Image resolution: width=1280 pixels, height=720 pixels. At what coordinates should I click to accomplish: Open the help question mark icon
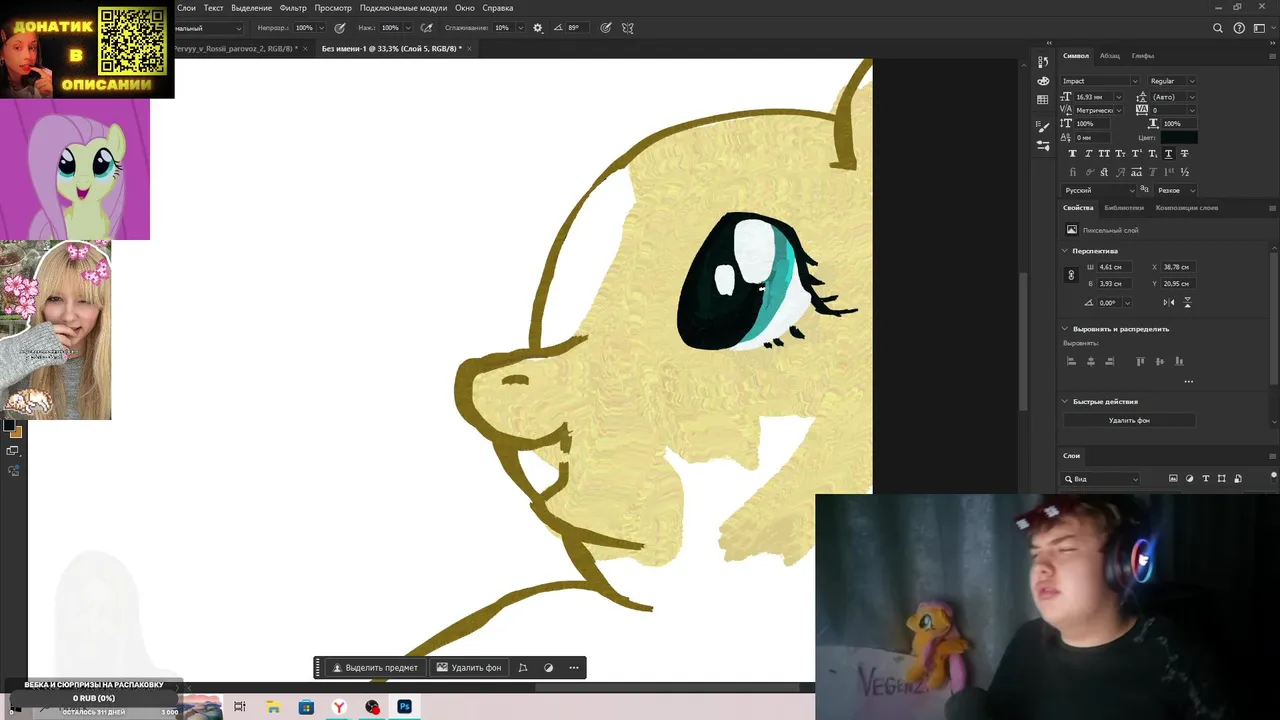1240,28
